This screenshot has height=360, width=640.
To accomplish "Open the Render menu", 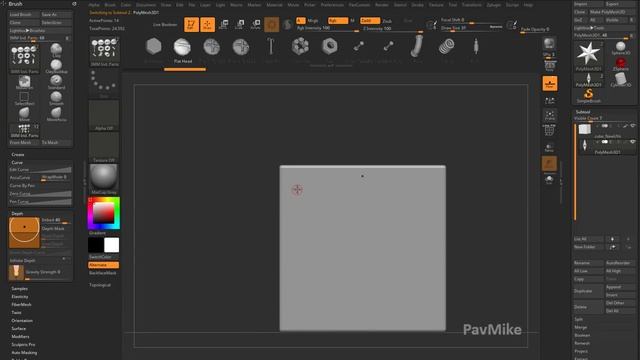I will (382, 5).
